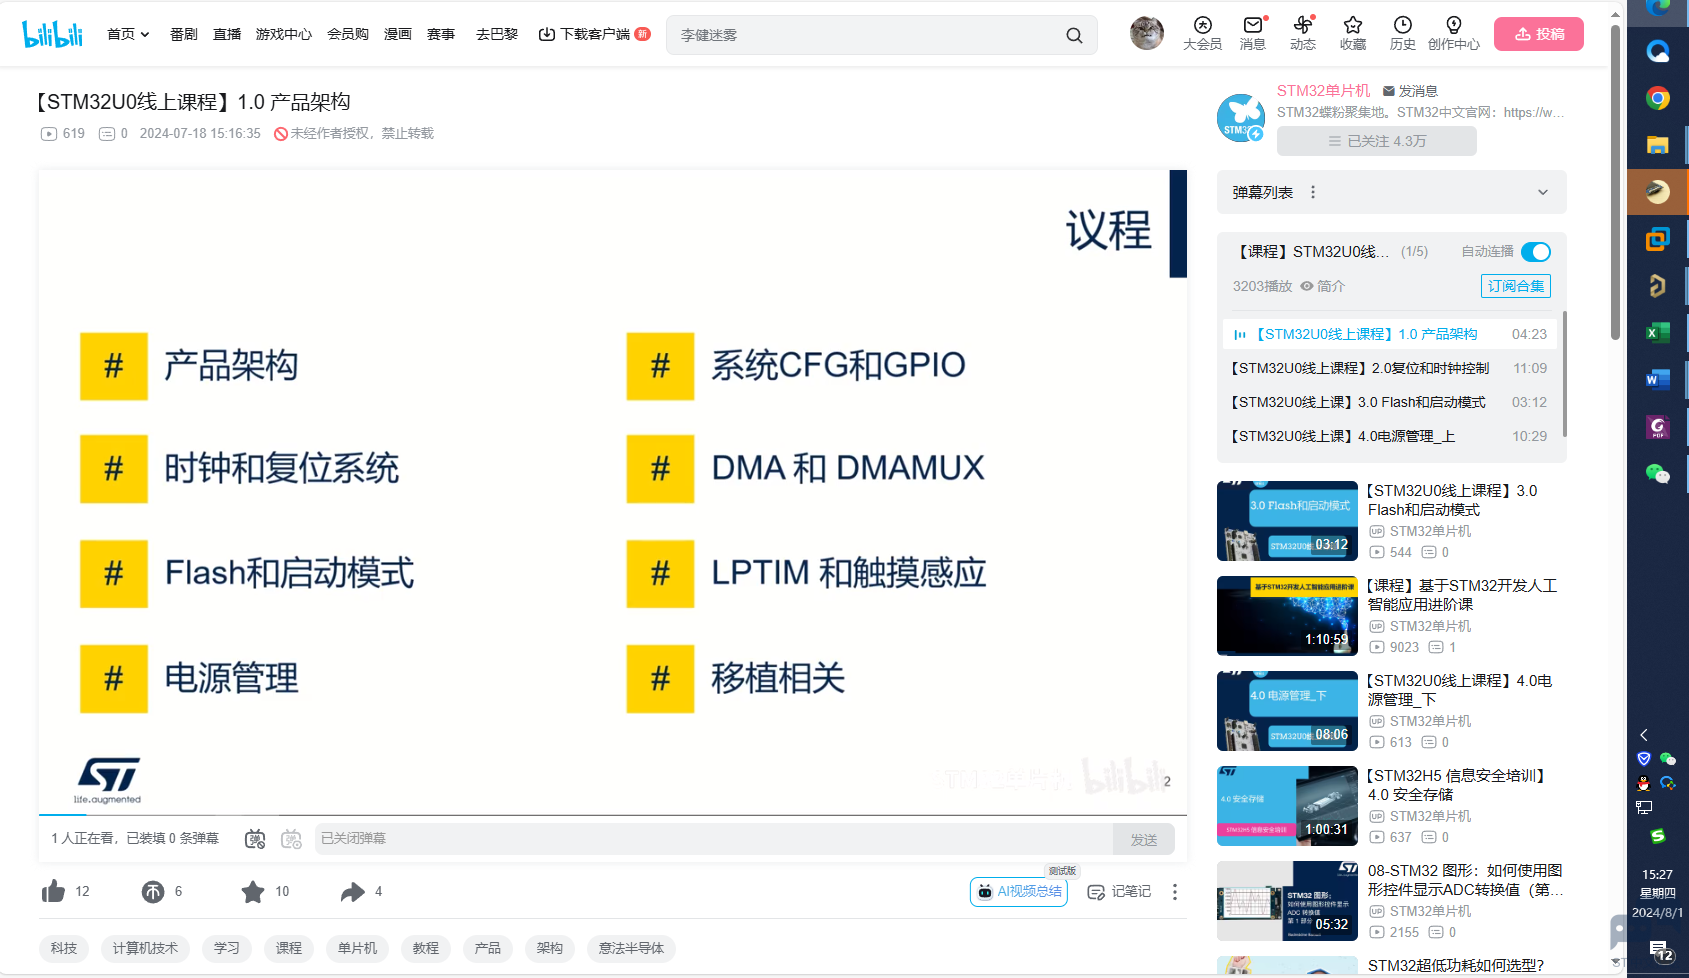Click the STM32单片机 uploader avatar
The width and height of the screenshot is (1689, 978).
click(x=1241, y=118)
